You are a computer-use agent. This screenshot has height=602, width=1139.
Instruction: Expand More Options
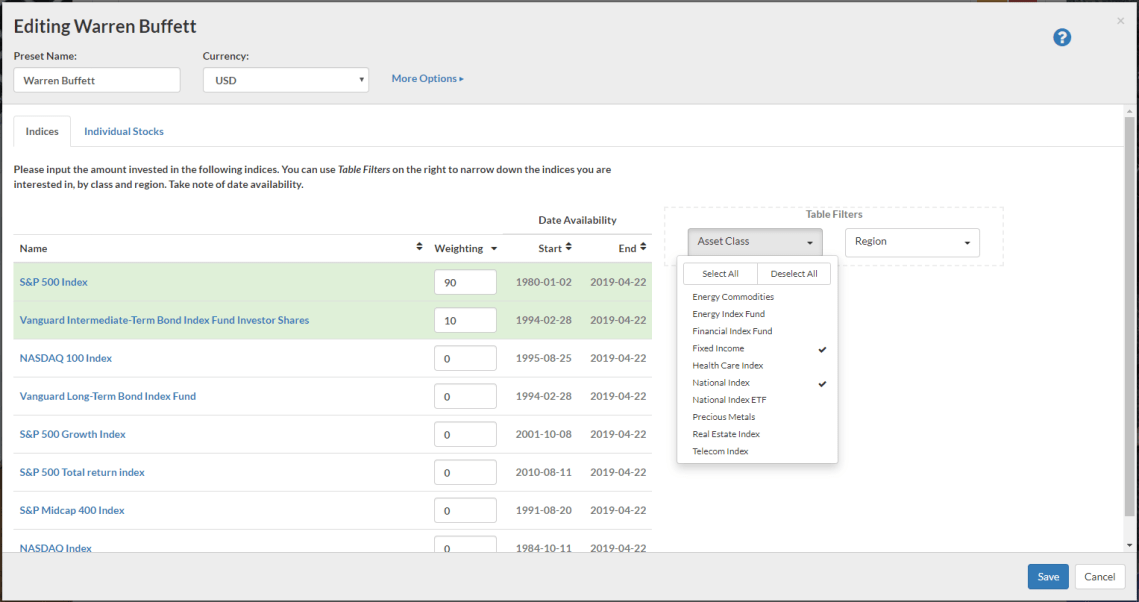[x=427, y=79]
